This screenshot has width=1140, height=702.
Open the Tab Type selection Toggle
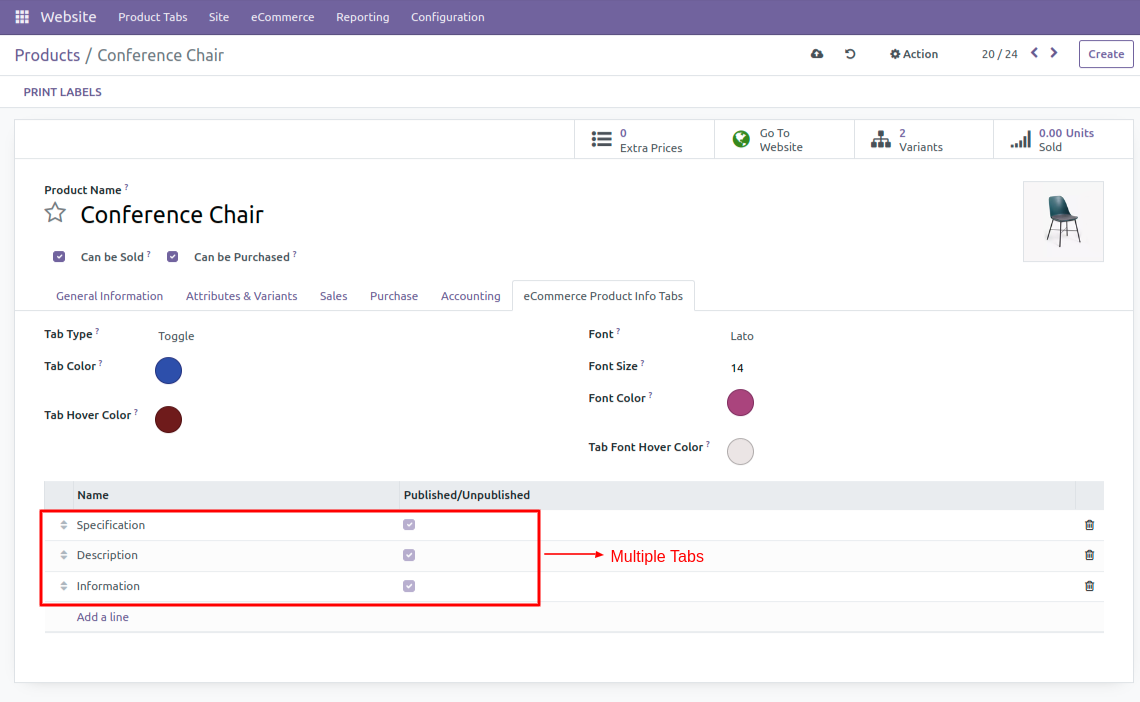pos(176,336)
